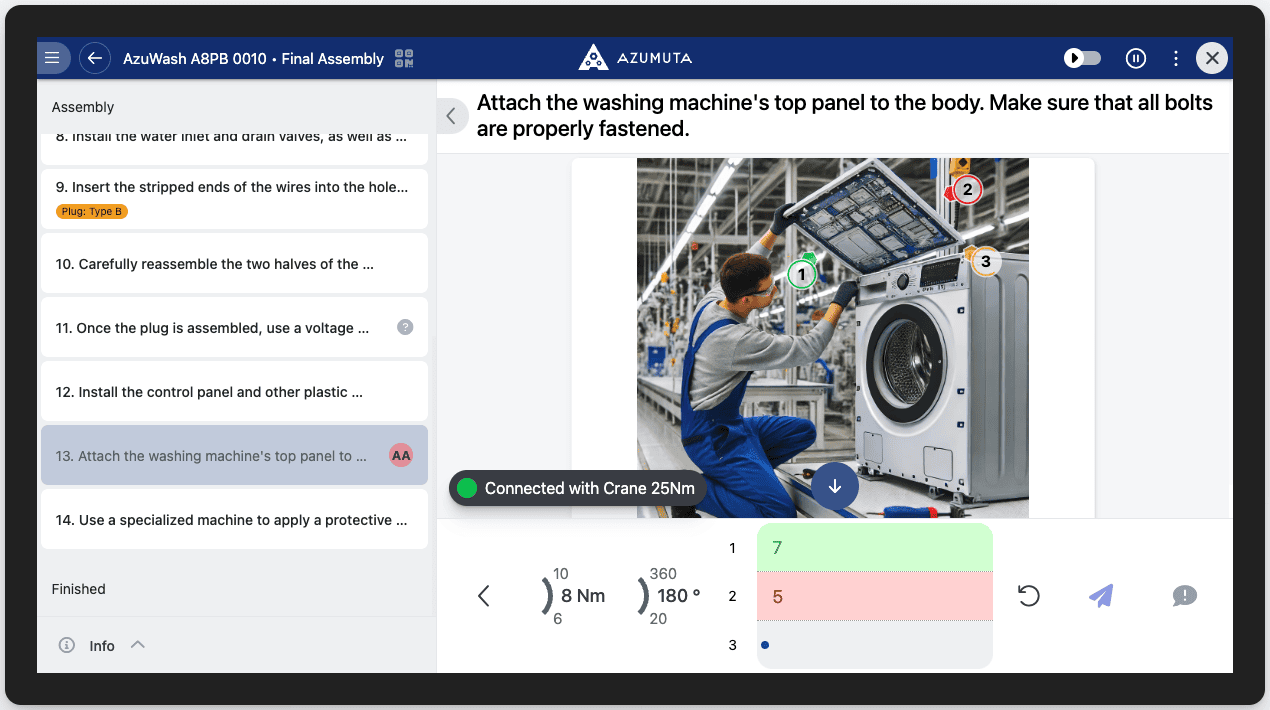Select the red measurement row 2
1270x710 pixels.
tap(874, 597)
